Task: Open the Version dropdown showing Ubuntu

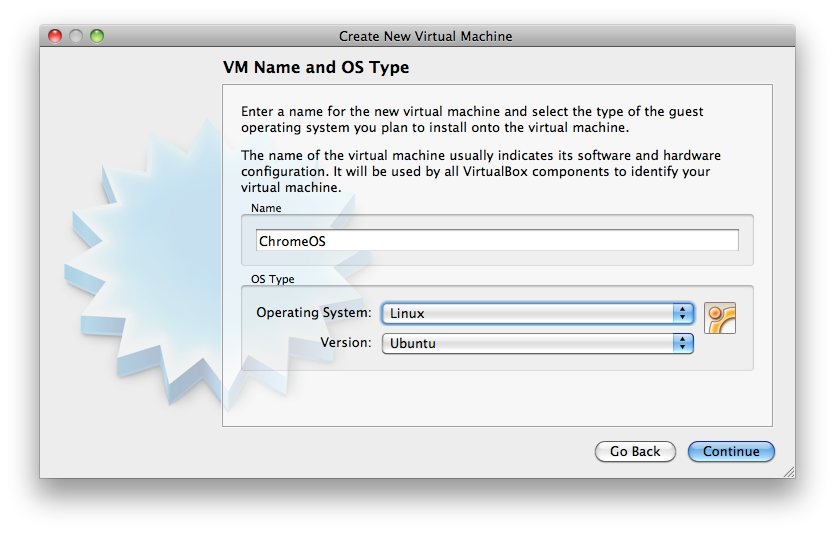Action: (x=528, y=343)
